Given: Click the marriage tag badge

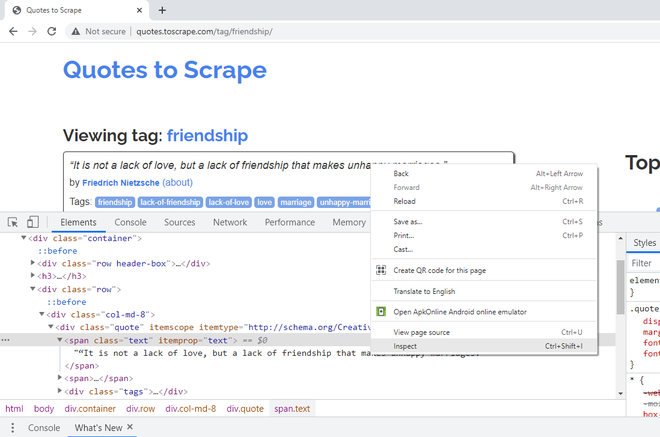Looking at the screenshot, I should click(x=296, y=203).
